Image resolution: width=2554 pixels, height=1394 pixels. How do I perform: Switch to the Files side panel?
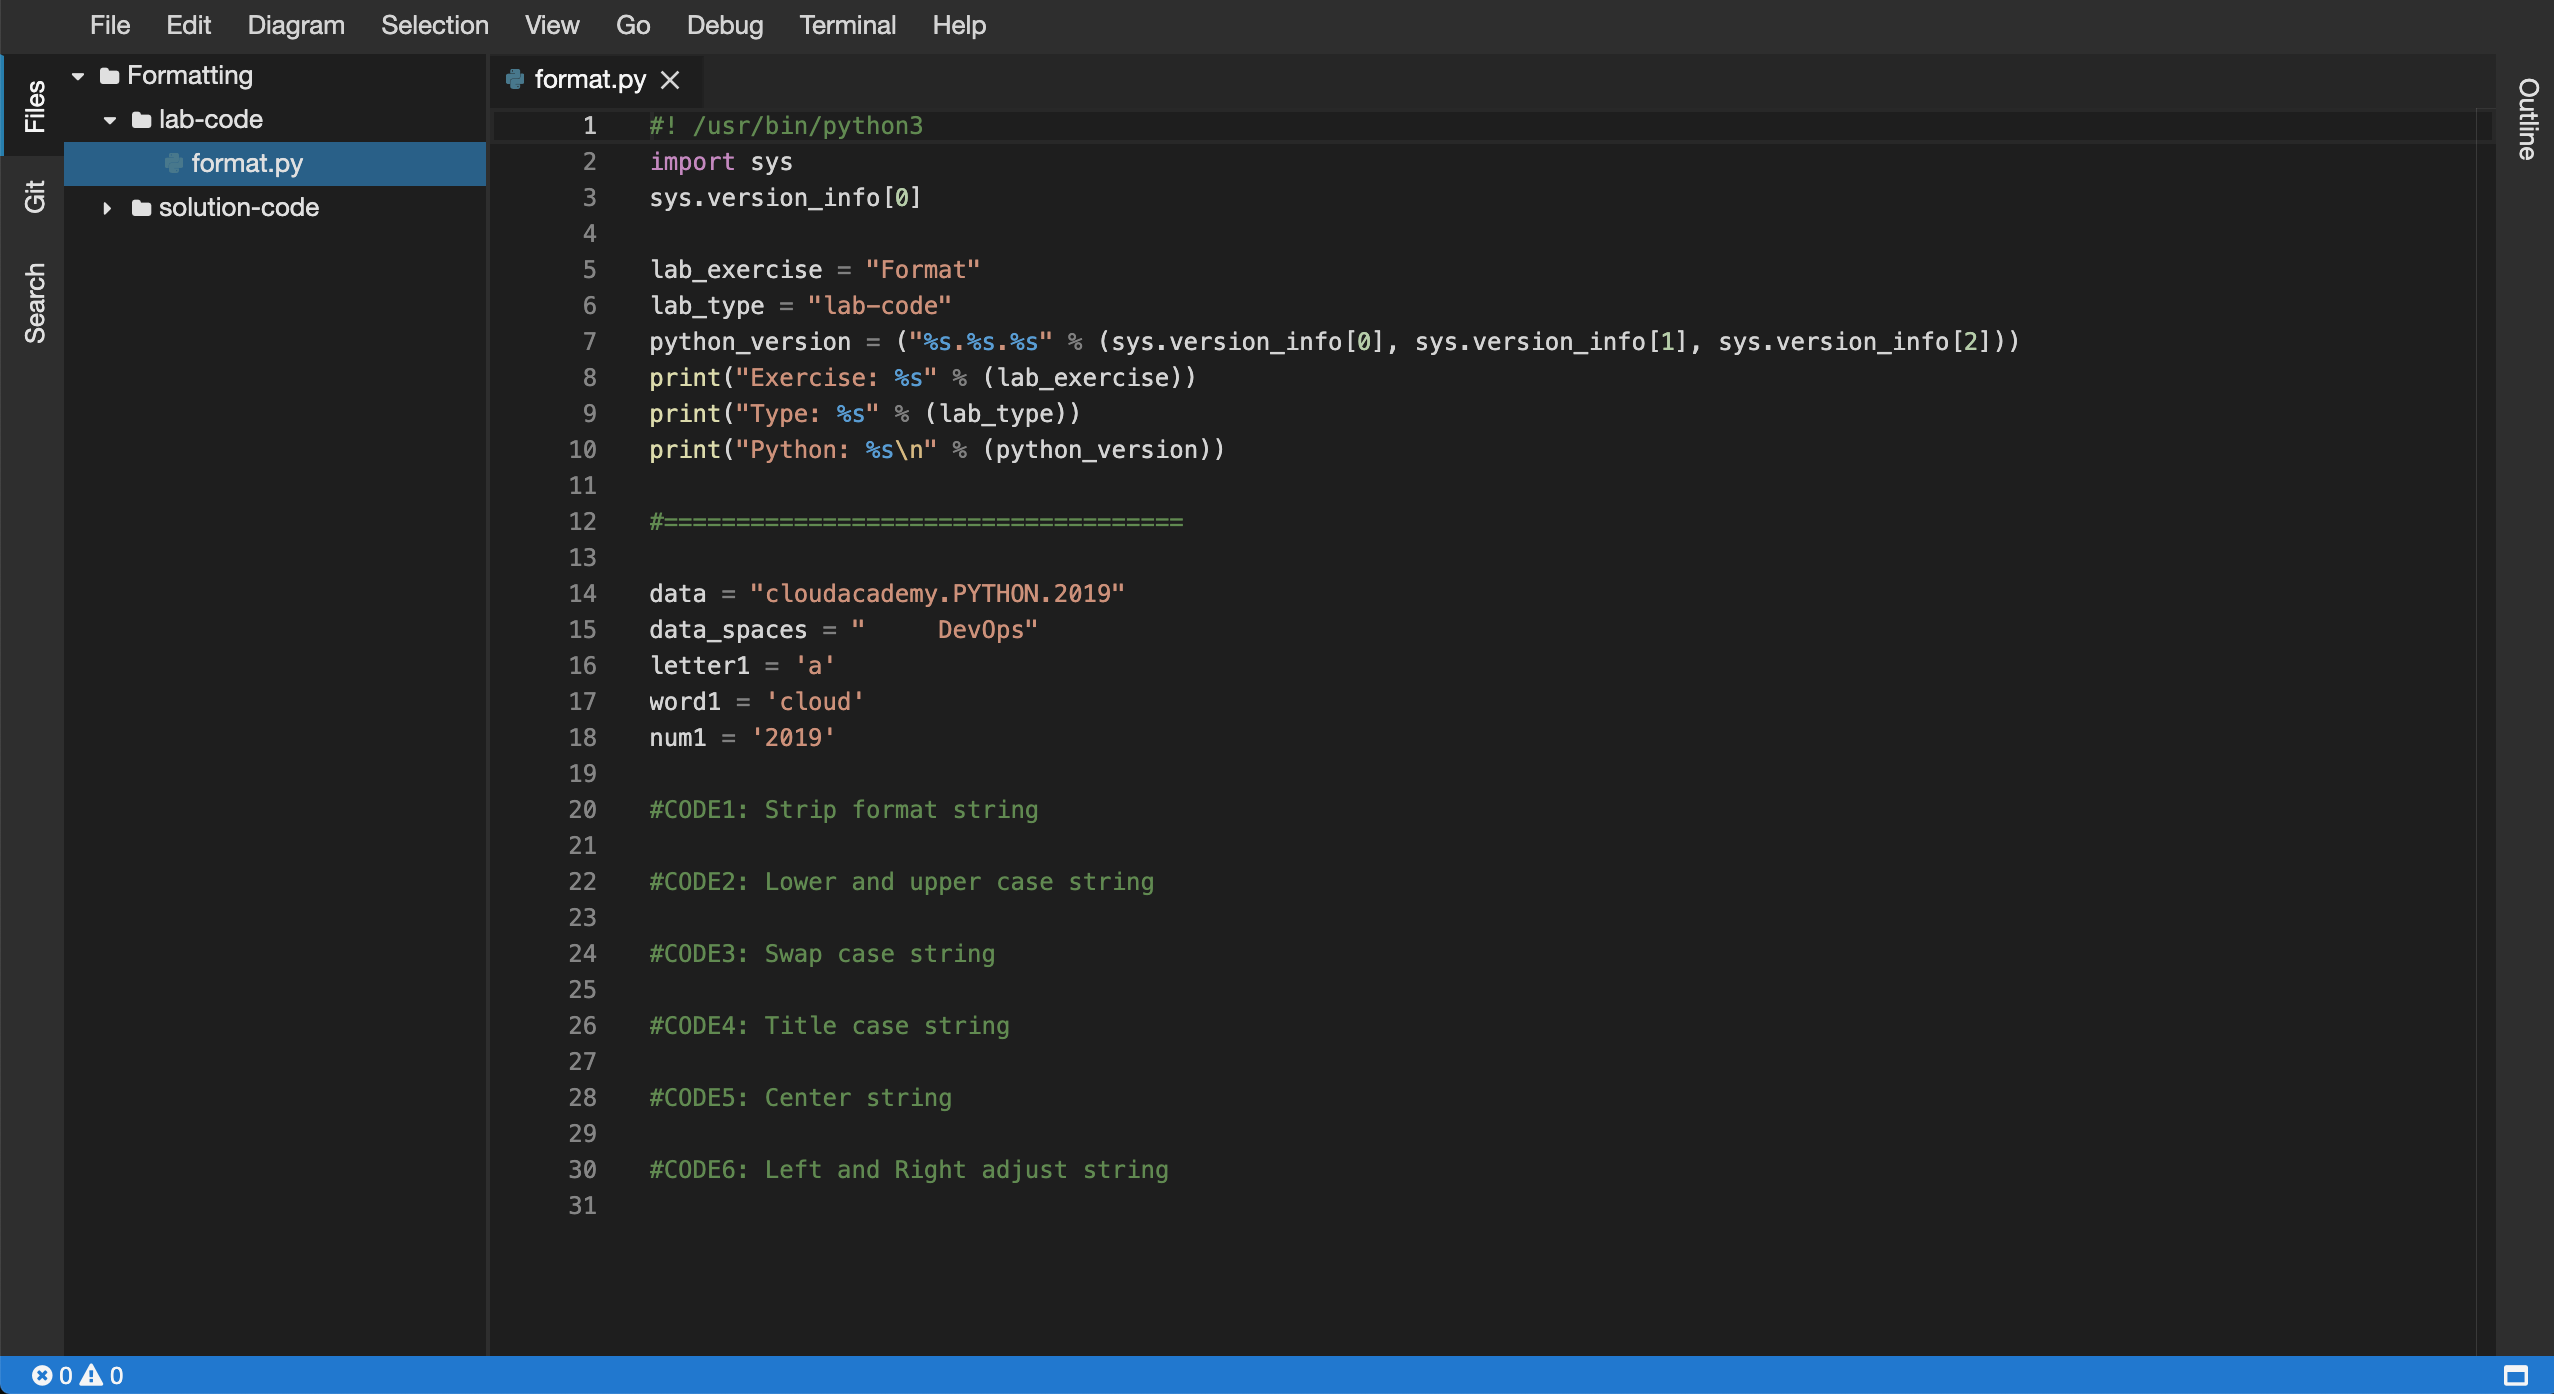coord(34,106)
